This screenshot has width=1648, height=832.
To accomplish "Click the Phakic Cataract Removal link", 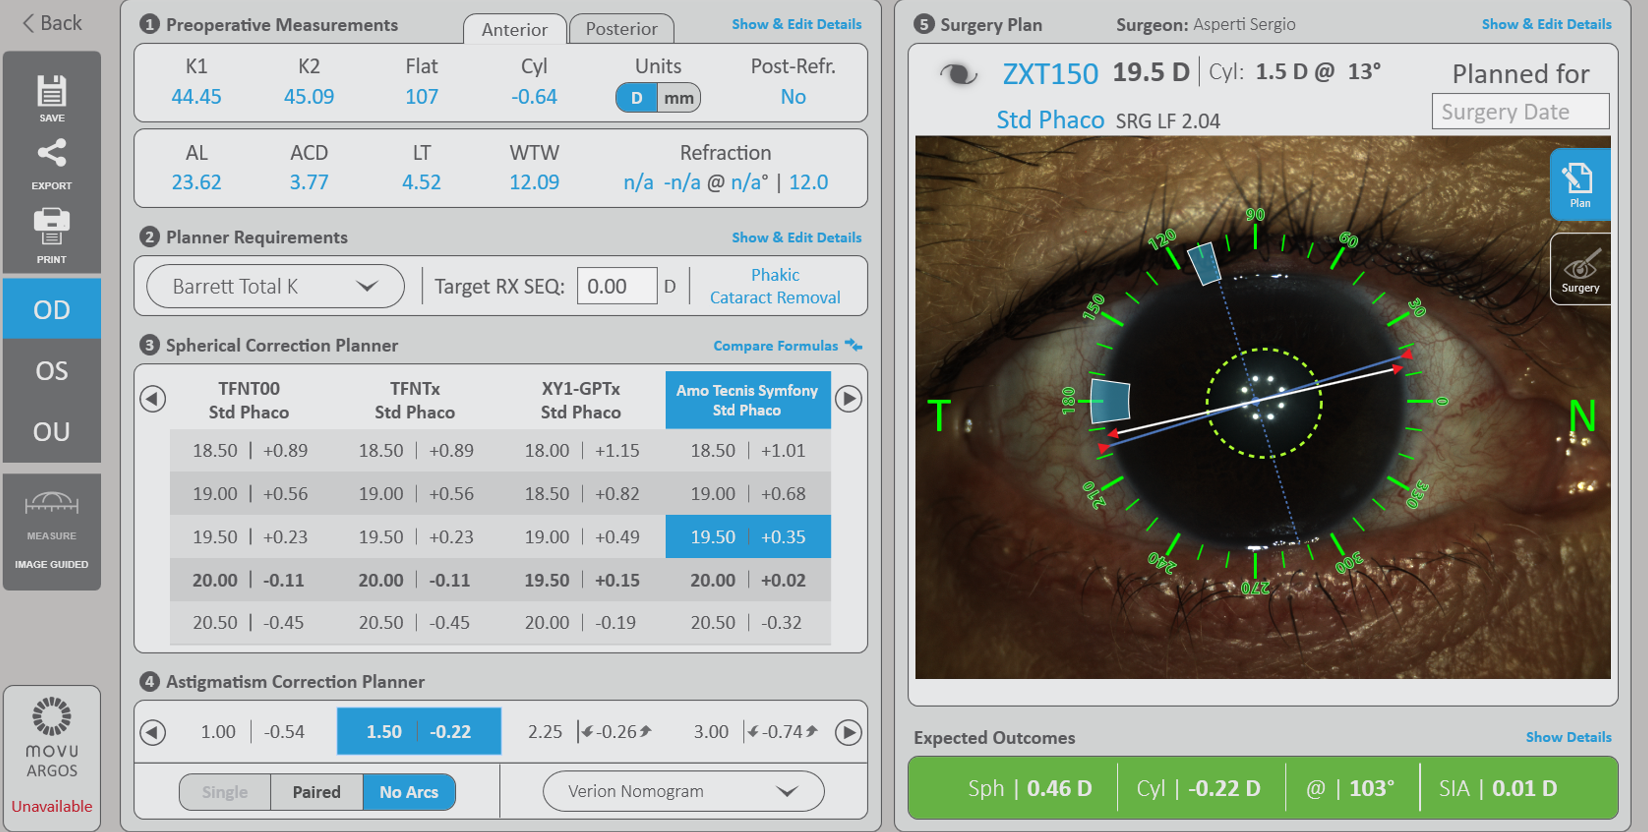I will tap(775, 286).
